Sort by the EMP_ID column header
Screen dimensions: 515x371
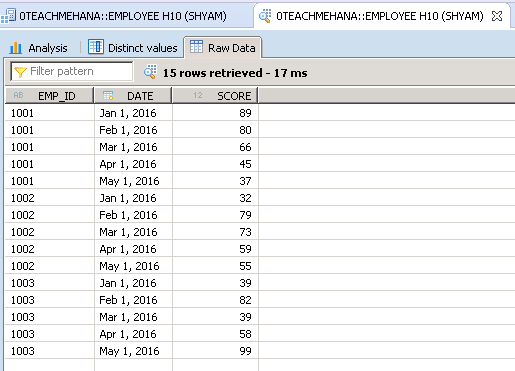coord(49,96)
